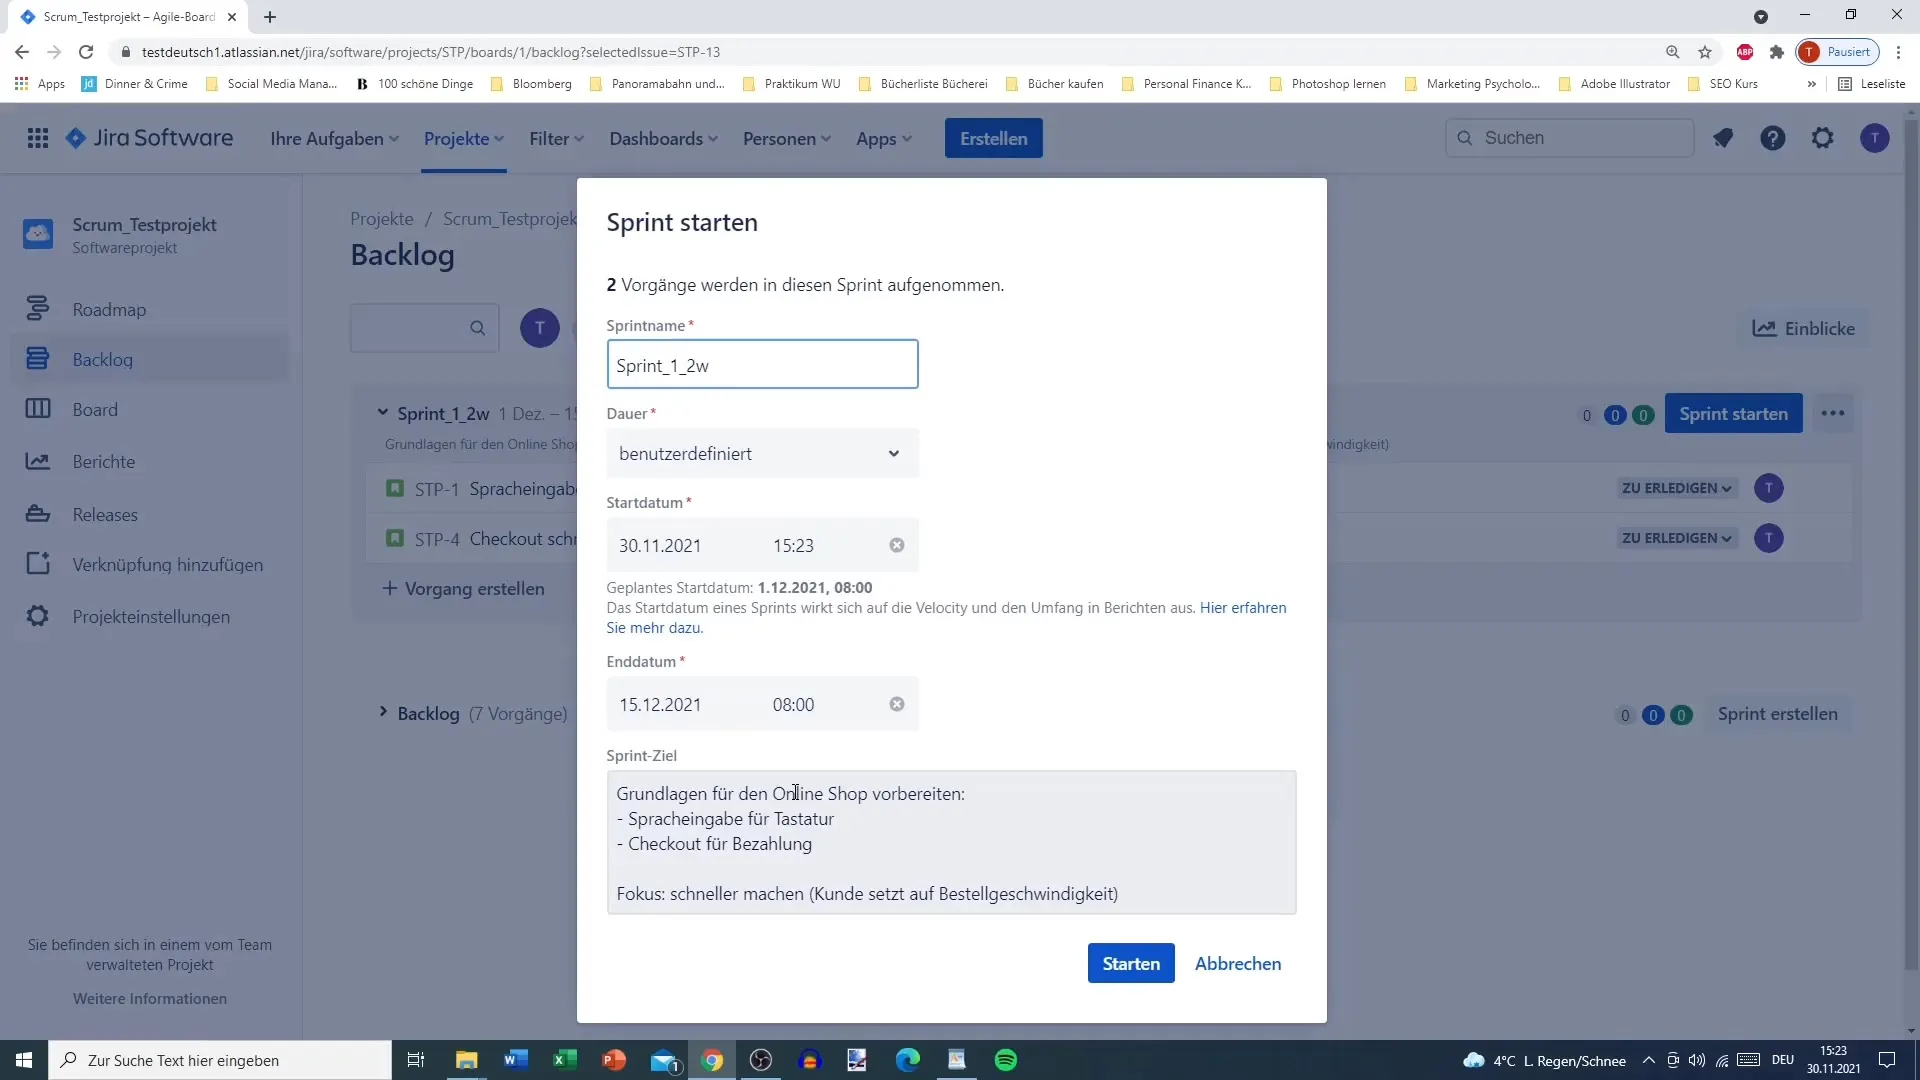Open STP-1 status ZU ERLEDIGEN dropdown
Screen dimensions: 1920x1080
(x=1676, y=488)
